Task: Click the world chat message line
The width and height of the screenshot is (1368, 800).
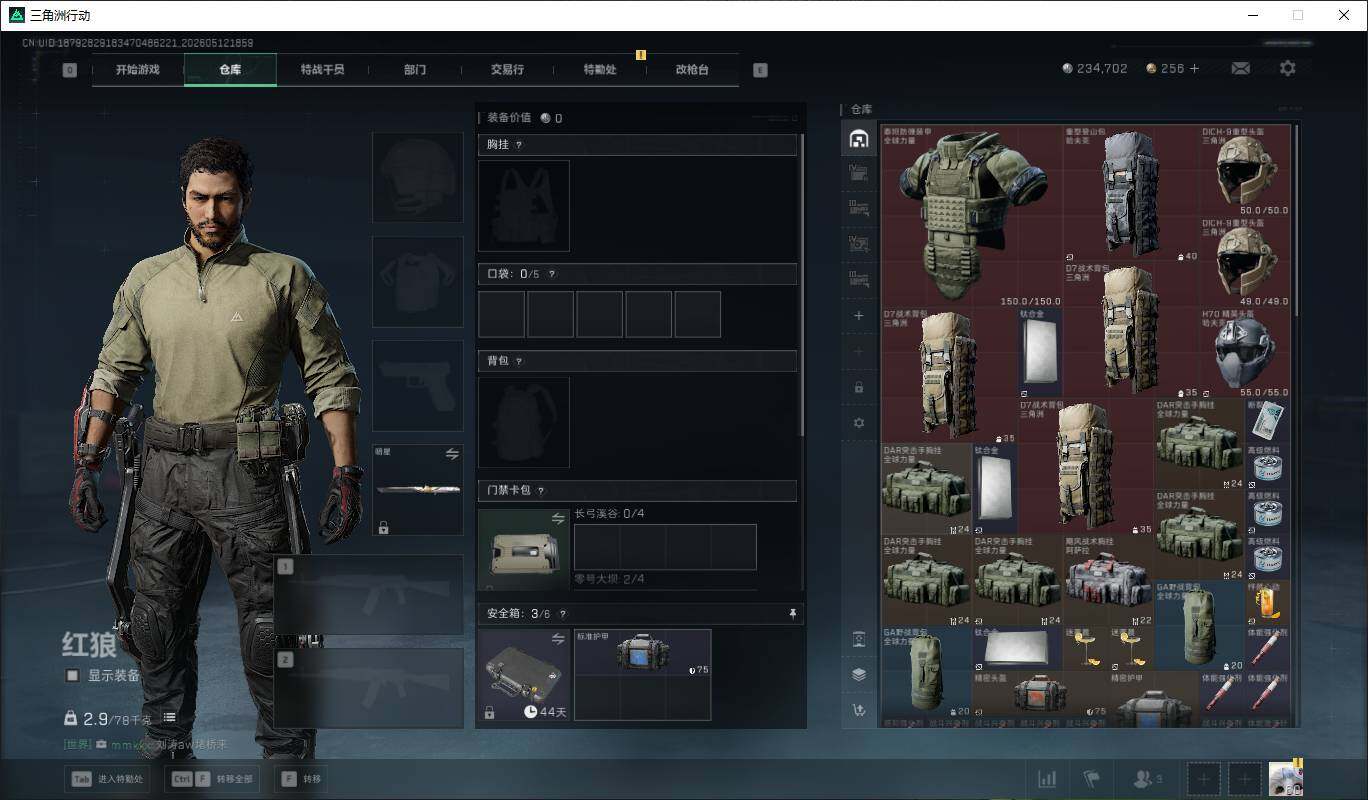Action: [146, 745]
